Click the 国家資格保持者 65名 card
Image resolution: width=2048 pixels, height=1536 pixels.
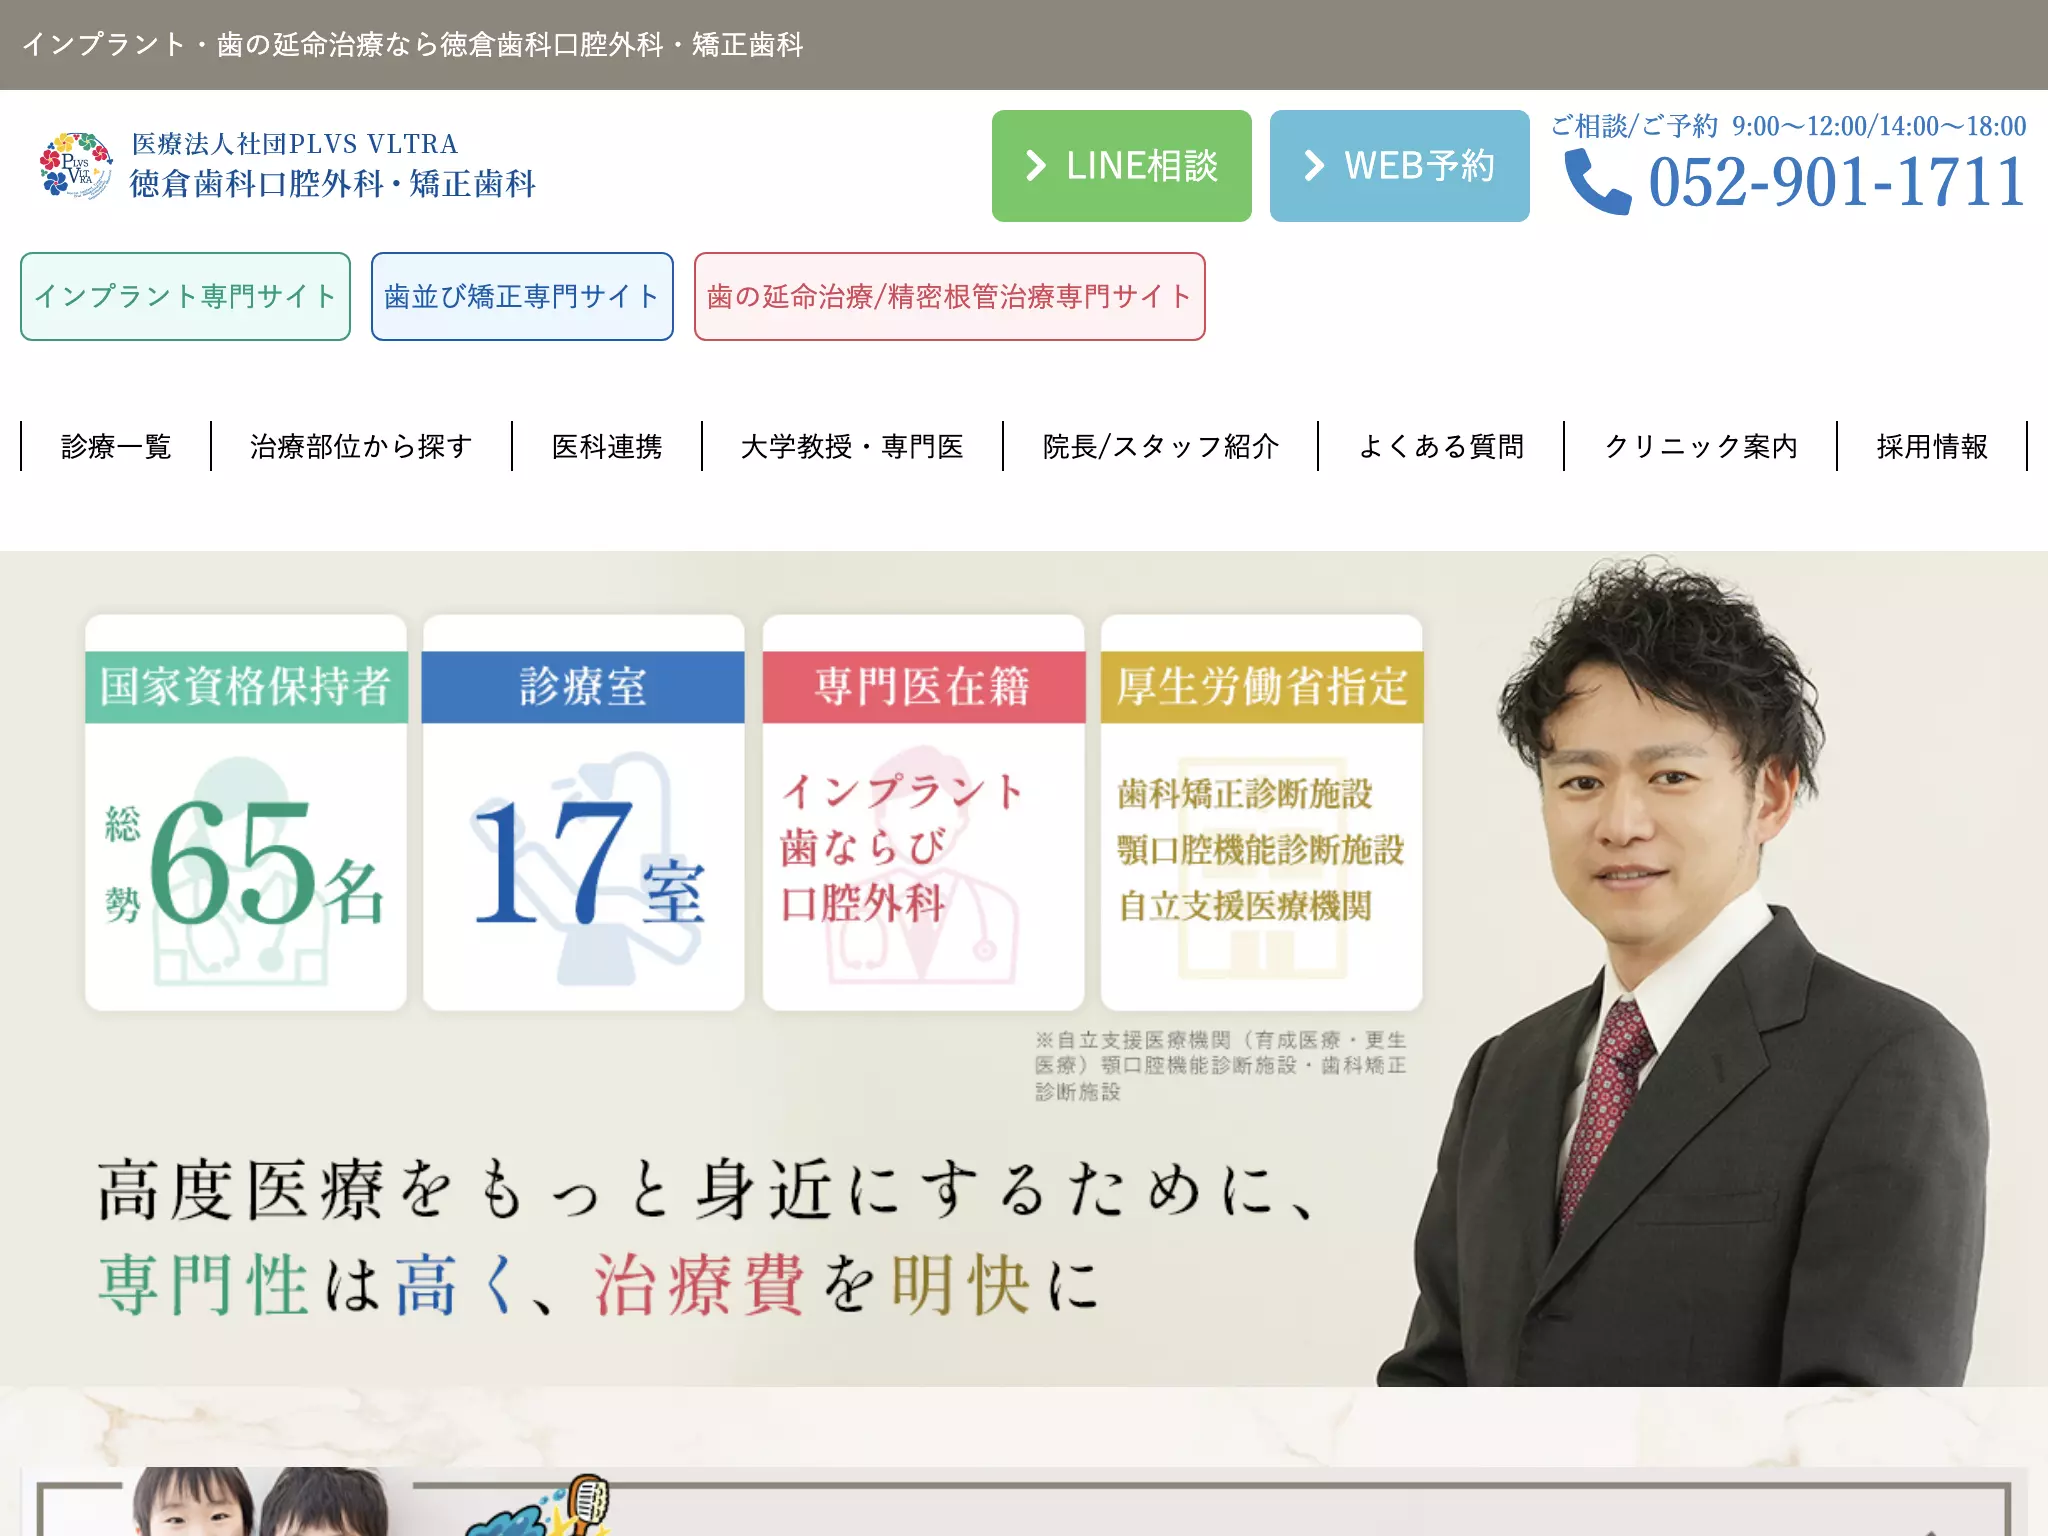pos(246,812)
